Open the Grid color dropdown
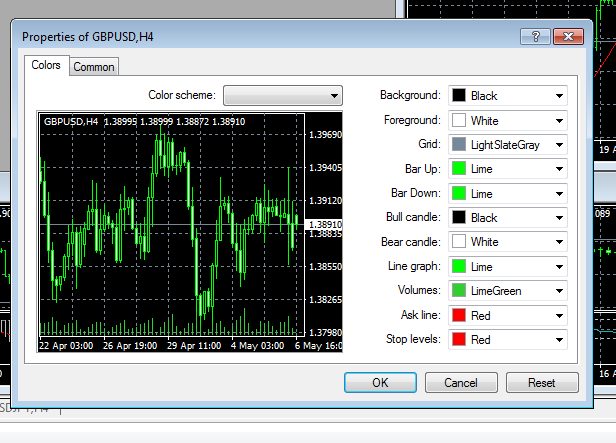616x443 pixels. 508,145
